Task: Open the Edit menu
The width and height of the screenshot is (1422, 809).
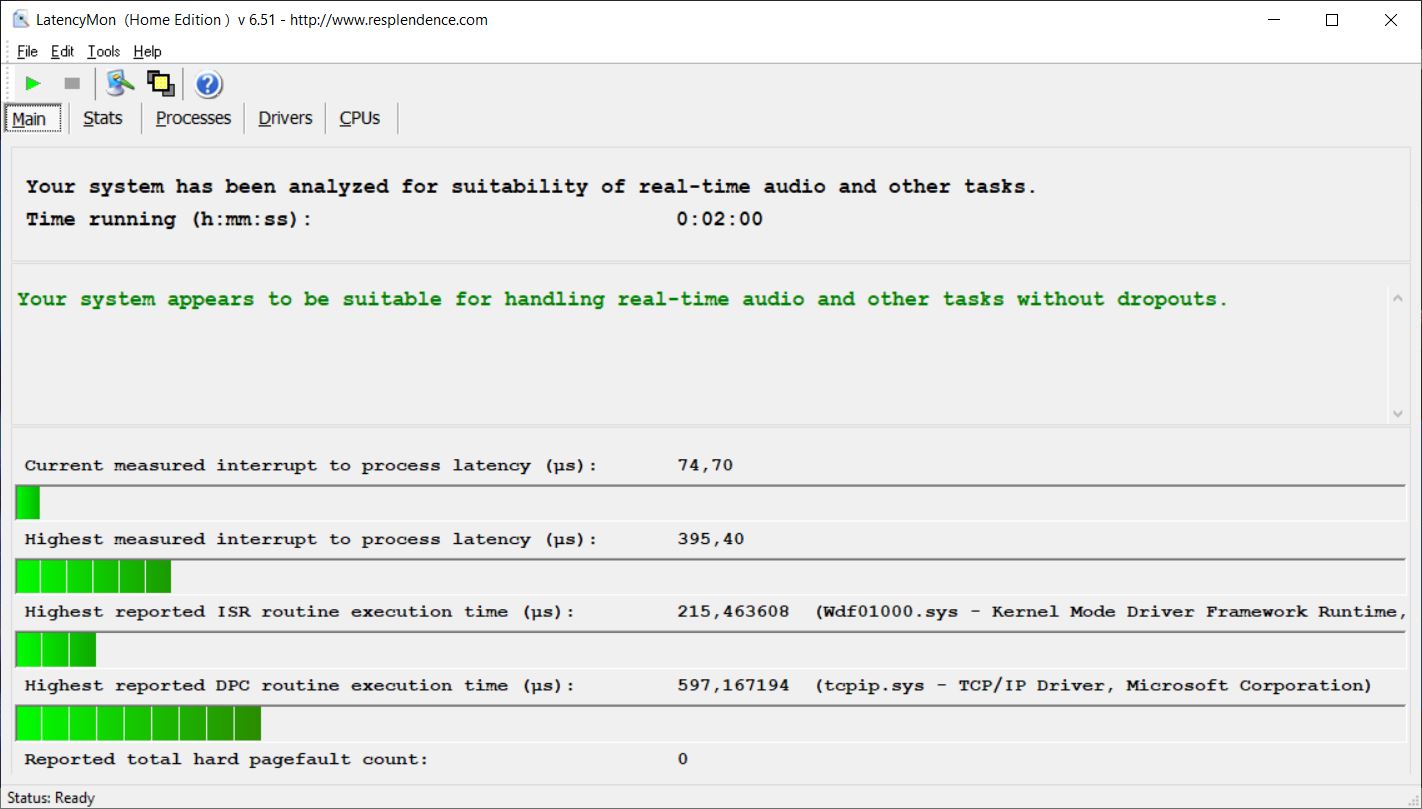Action: (x=63, y=52)
